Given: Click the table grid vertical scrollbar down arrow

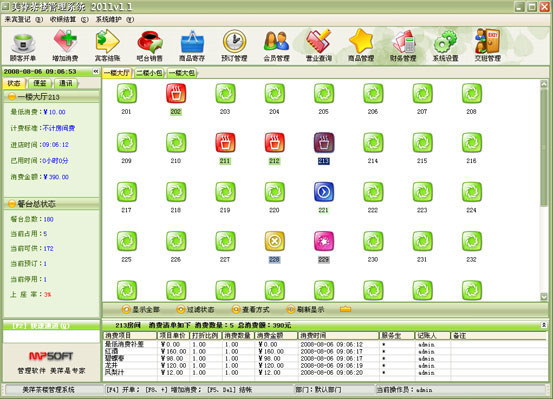Looking at the screenshot, I should [544, 297].
